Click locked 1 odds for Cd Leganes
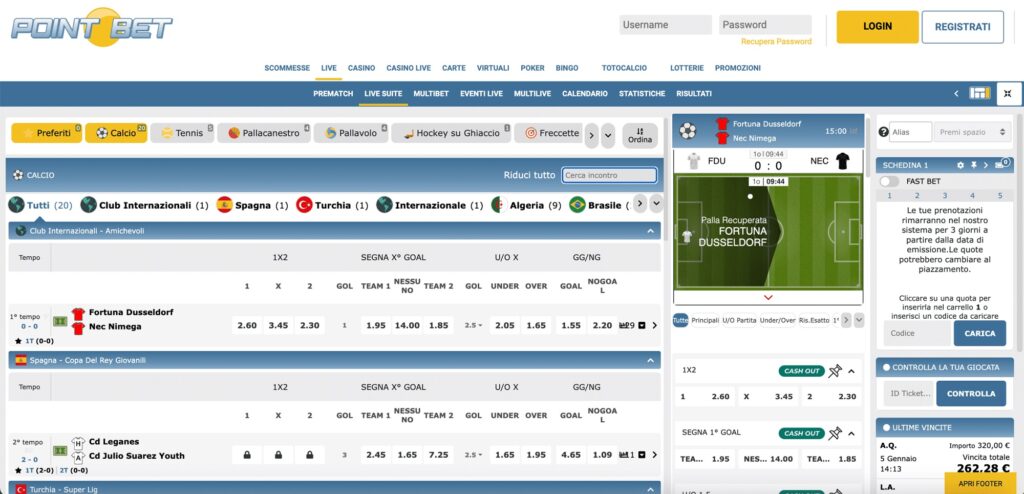1024x494 pixels. (247, 455)
